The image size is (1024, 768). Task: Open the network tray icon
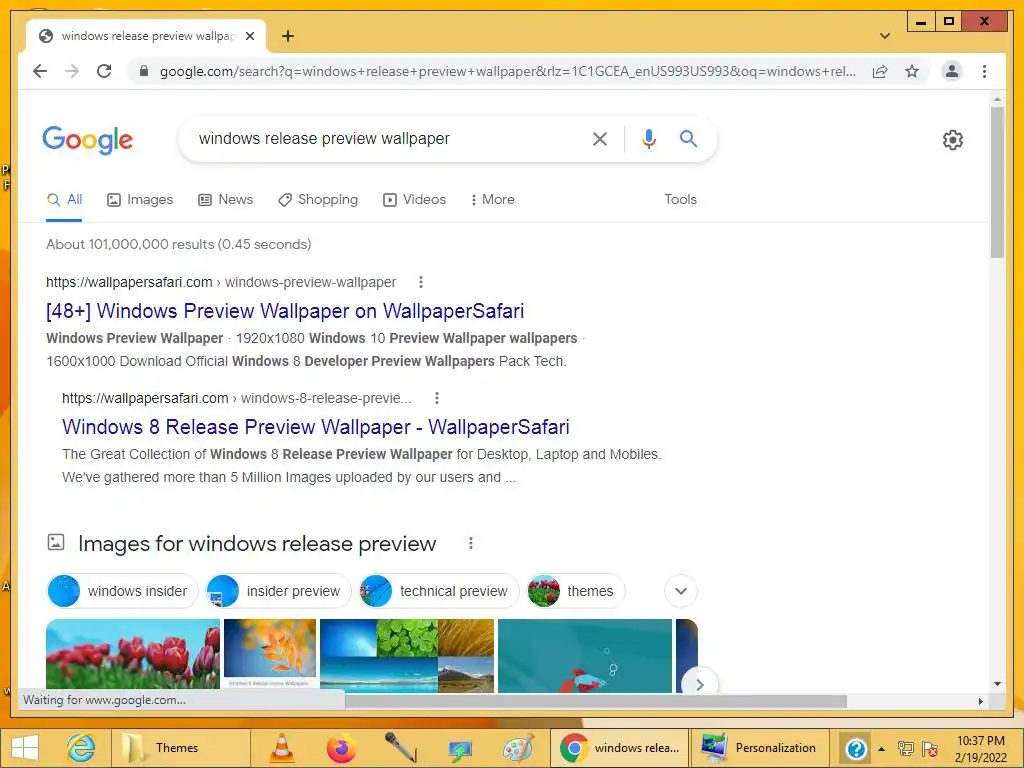[x=905, y=748]
